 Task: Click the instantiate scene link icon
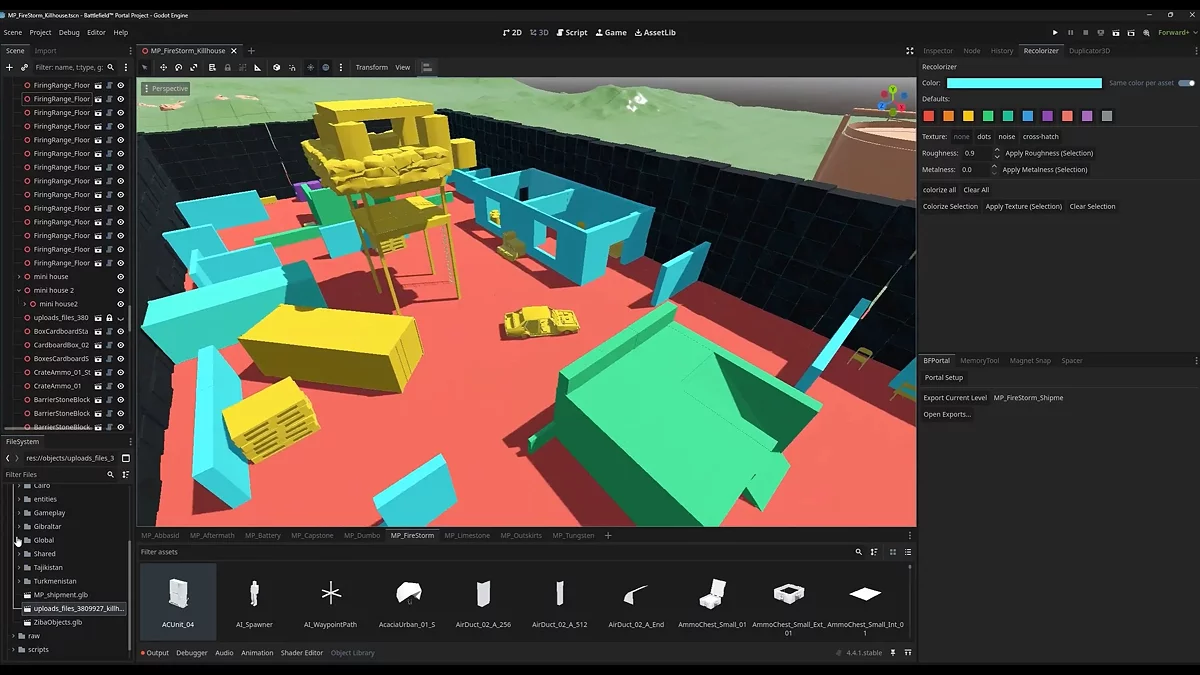coord(23,67)
